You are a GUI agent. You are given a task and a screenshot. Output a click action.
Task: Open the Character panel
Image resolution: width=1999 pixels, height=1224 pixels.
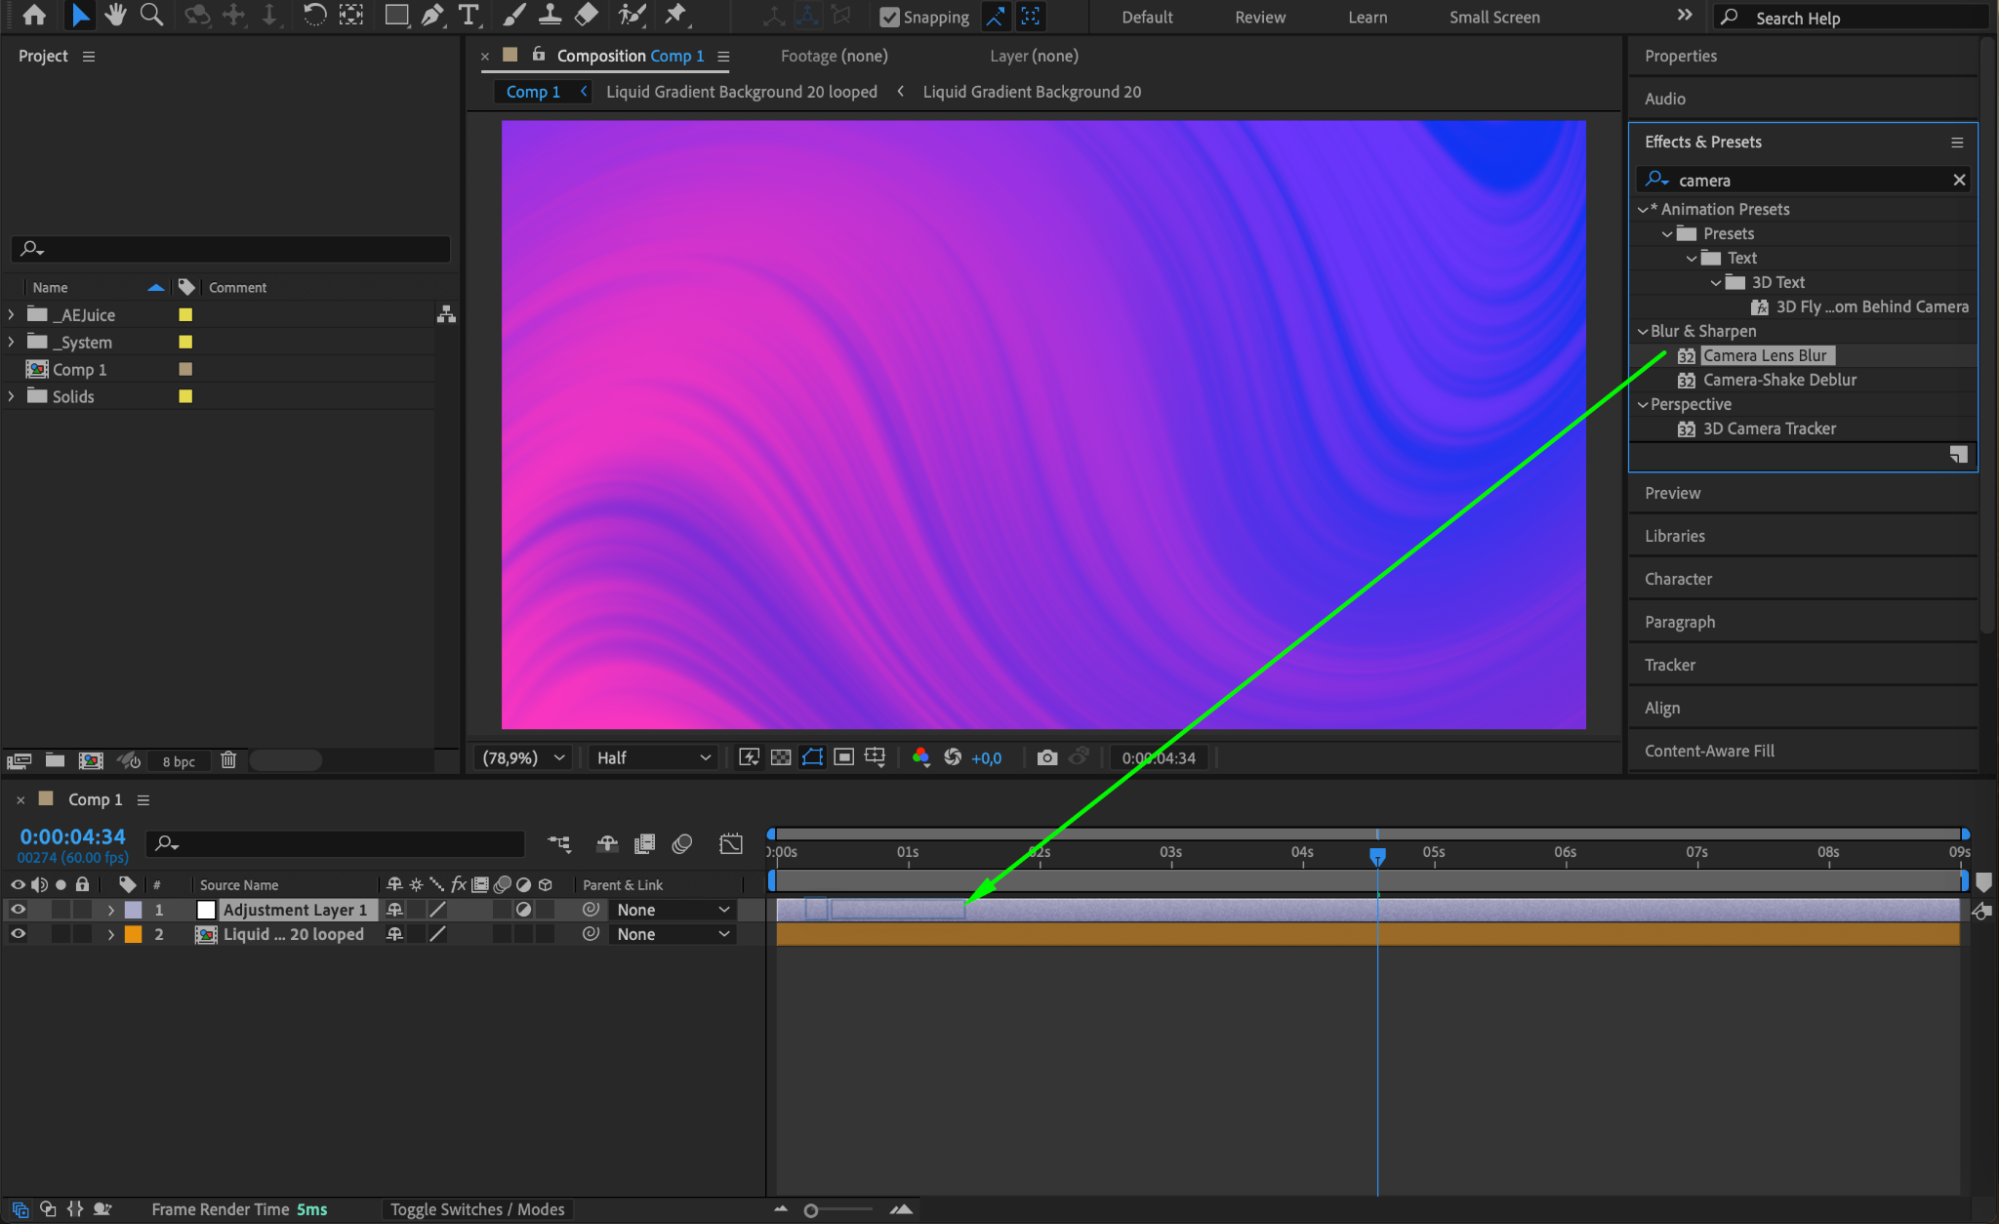1678,579
